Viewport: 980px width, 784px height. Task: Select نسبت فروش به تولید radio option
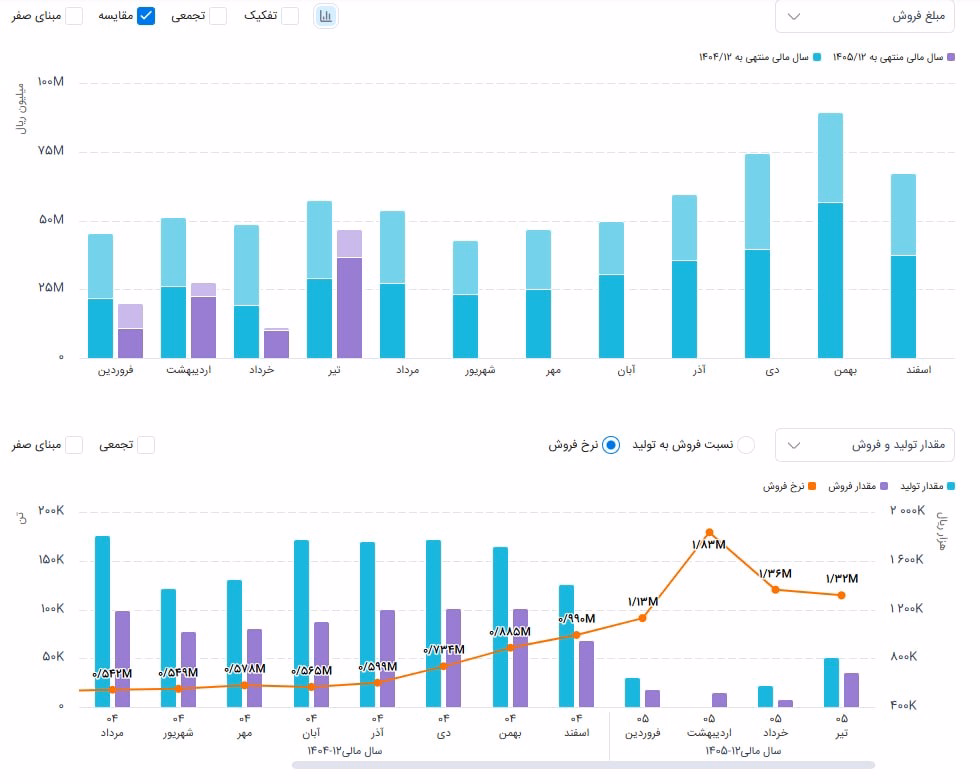tap(746, 445)
